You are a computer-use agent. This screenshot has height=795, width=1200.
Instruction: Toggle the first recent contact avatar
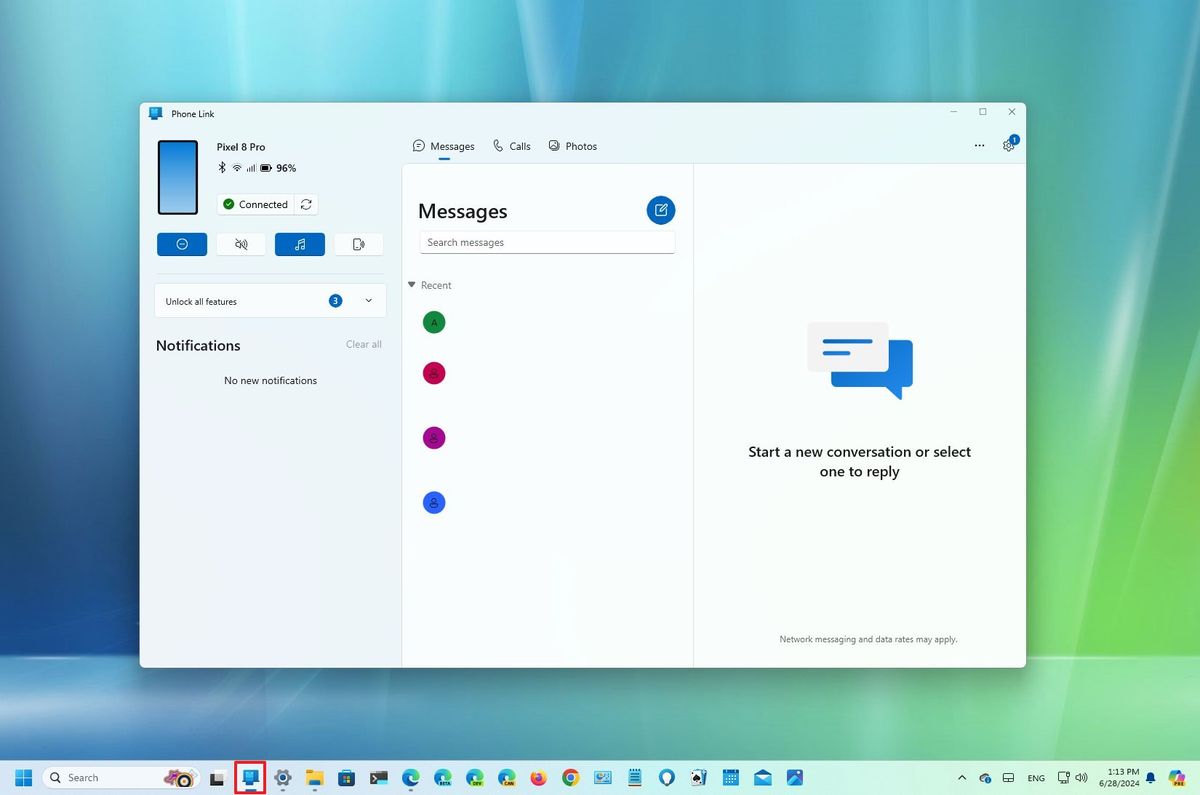[x=433, y=322]
